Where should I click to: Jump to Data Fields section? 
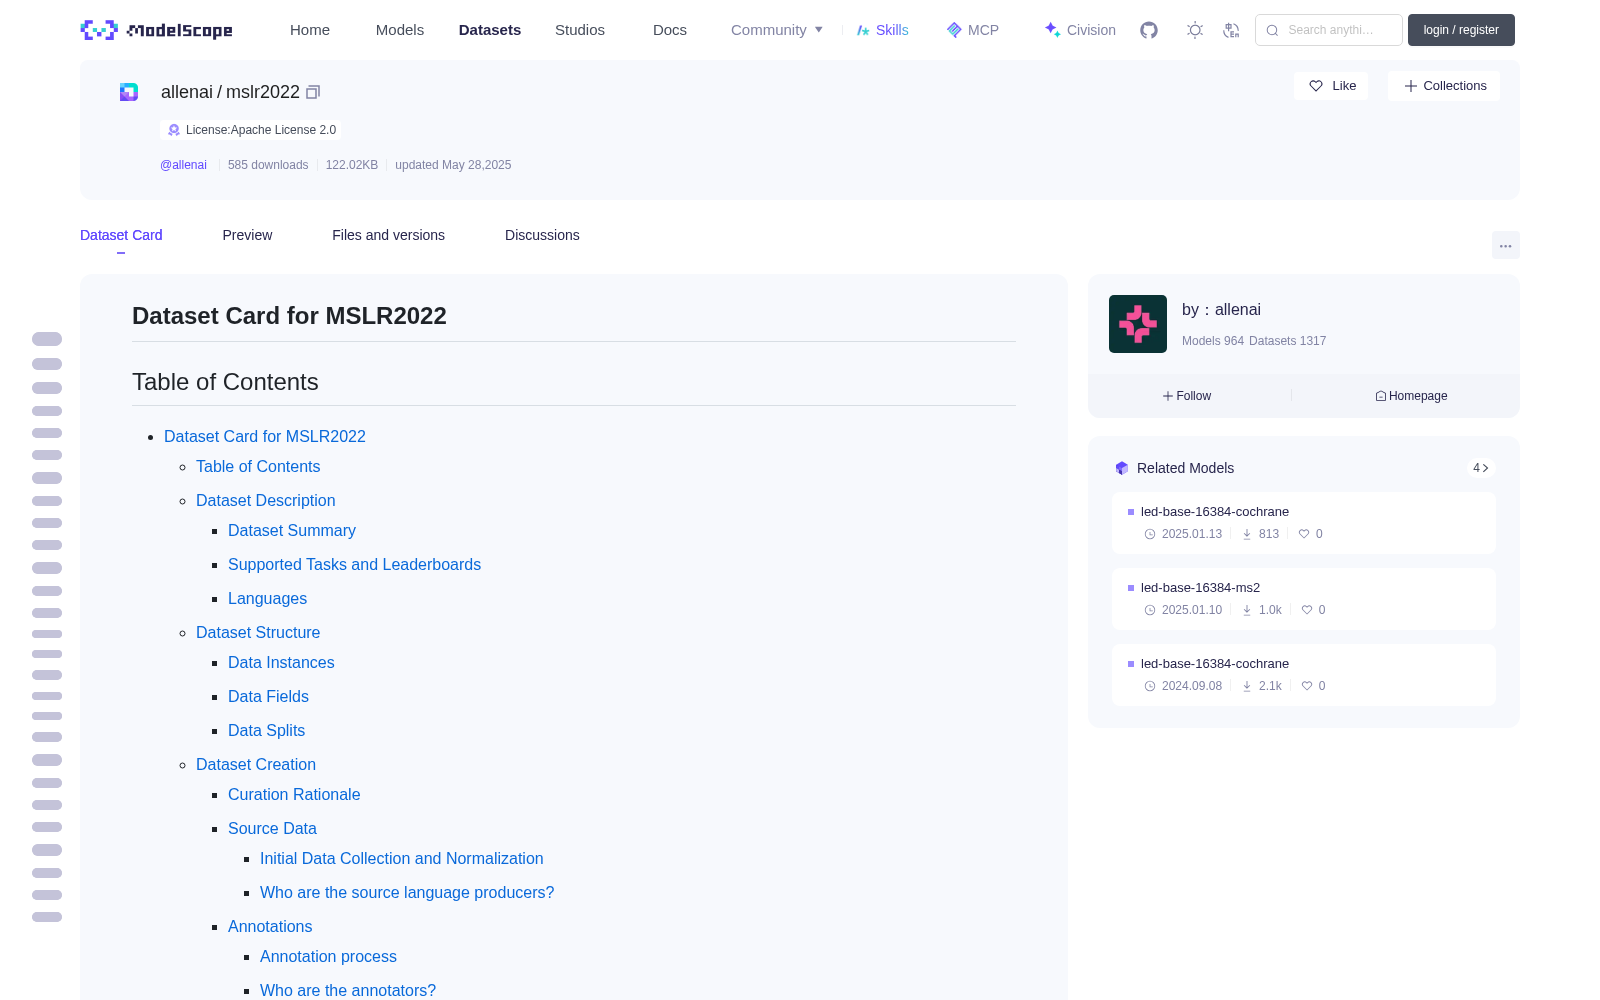(x=268, y=696)
